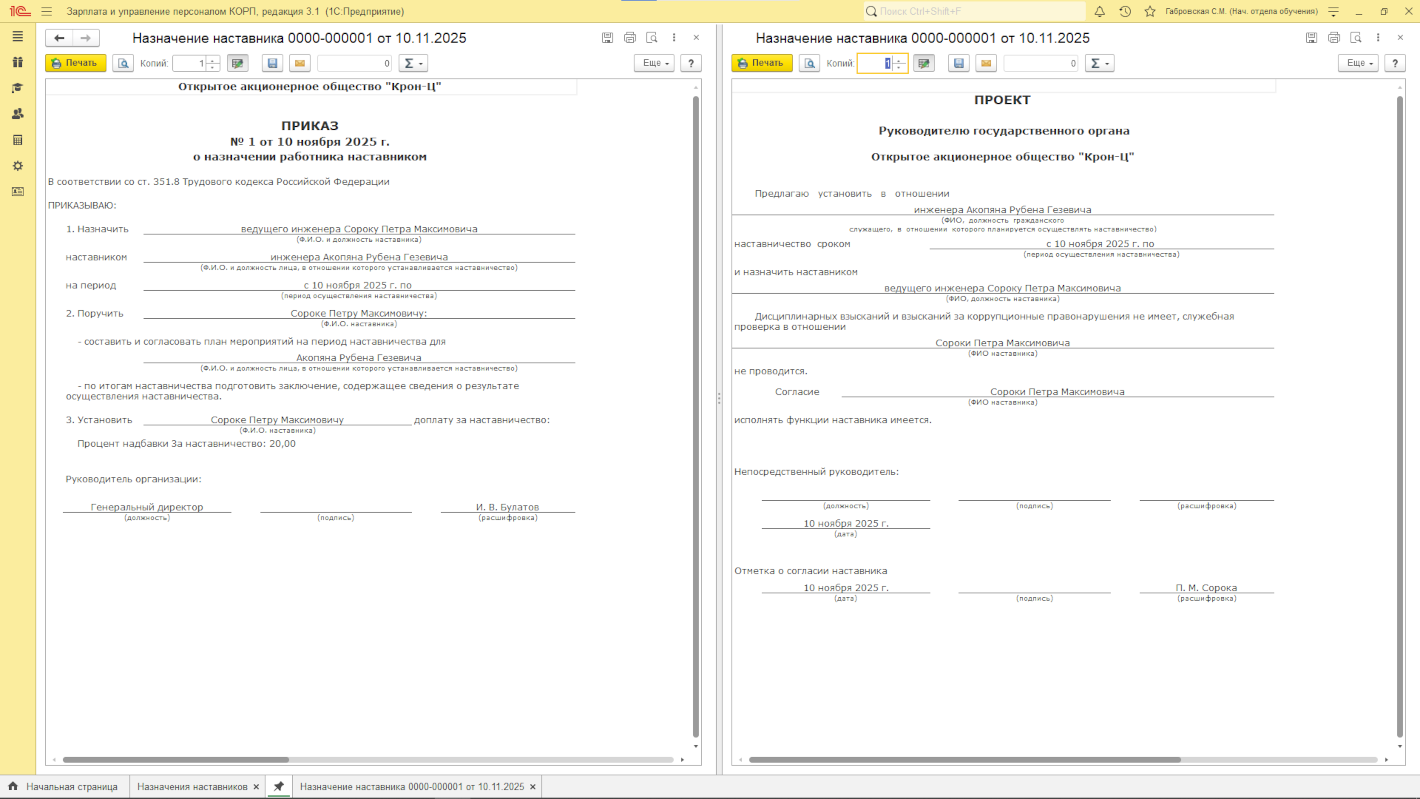Click 'Печать' button in left document
Viewport: 1420px width, 799px height.
pos(75,63)
